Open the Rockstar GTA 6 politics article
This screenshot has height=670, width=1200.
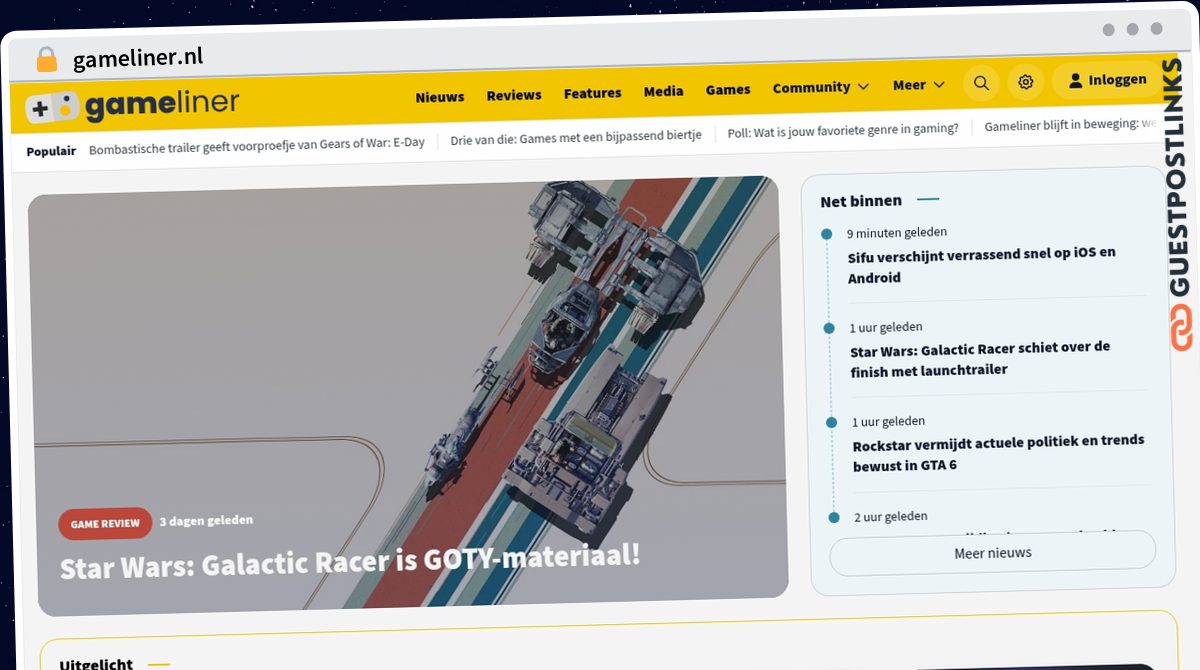tap(998, 452)
